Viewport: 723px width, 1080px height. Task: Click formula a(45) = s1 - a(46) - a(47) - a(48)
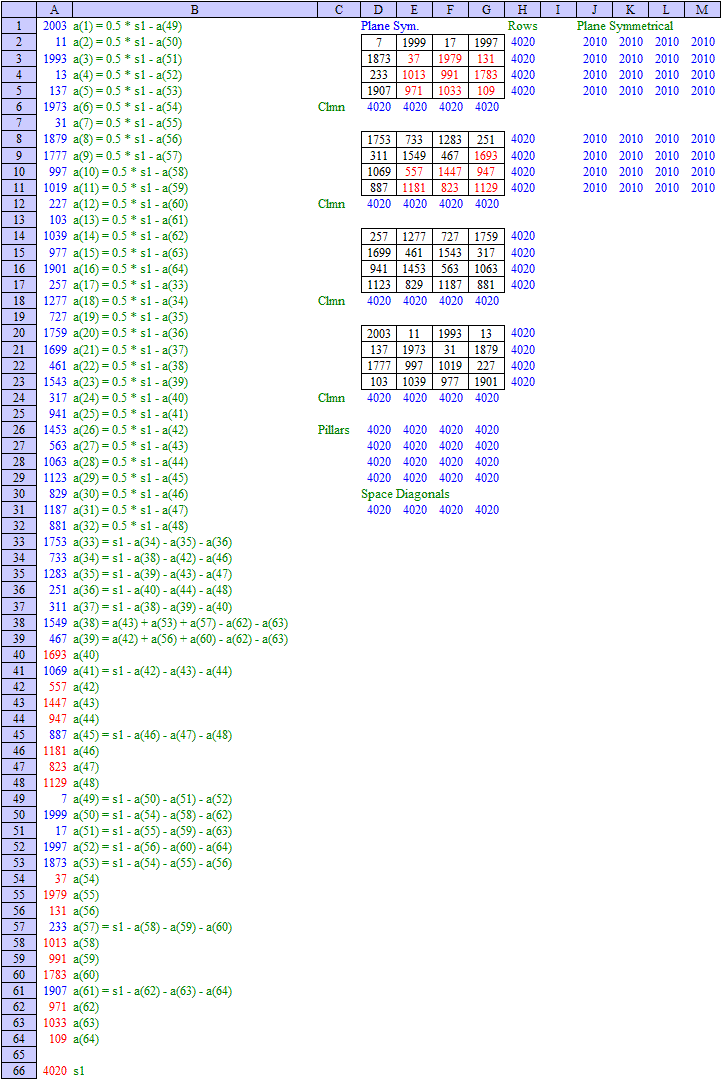click(x=152, y=735)
